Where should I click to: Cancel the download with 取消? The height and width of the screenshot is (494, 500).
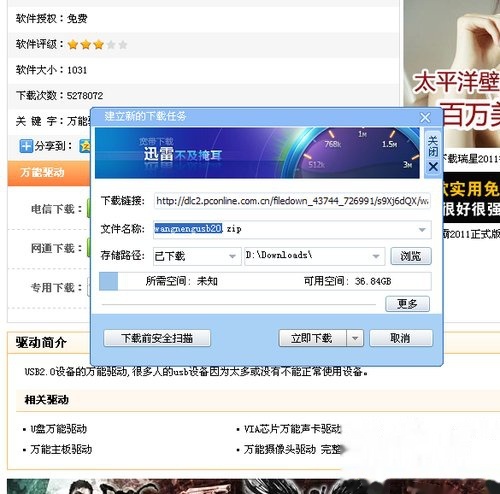click(x=401, y=338)
